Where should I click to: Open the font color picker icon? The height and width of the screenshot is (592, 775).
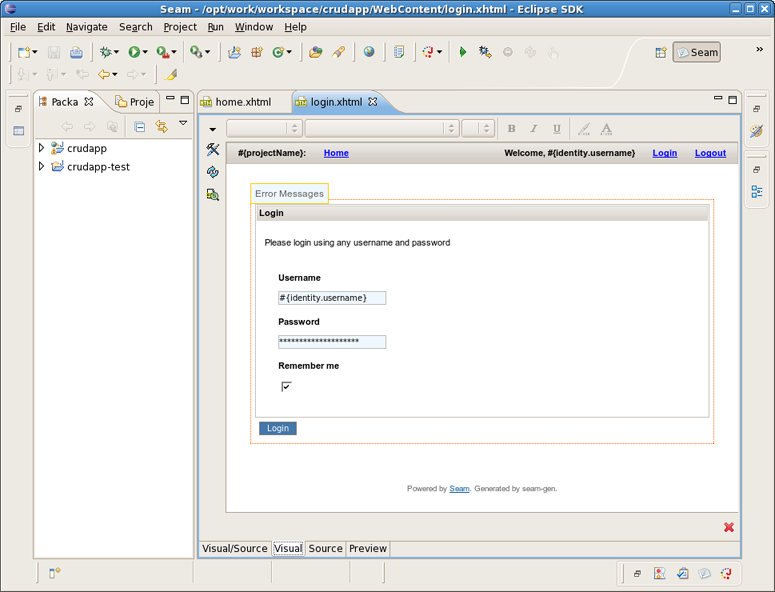pyautogui.click(x=606, y=128)
